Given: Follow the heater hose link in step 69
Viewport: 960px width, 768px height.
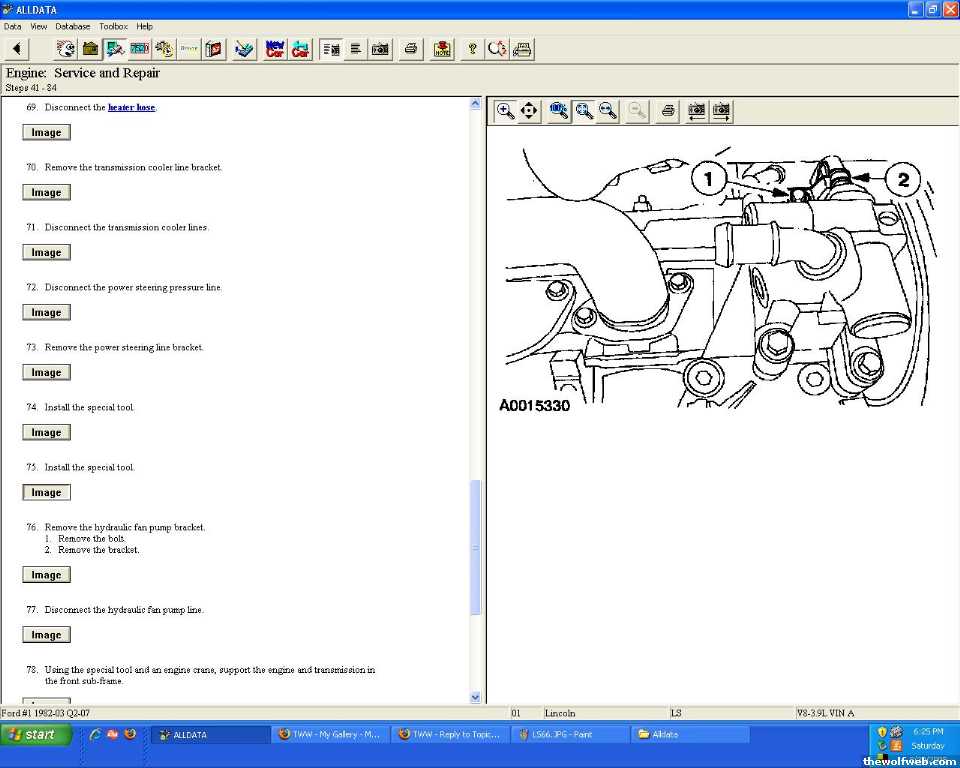Looking at the screenshot, I should click(131, 107).
